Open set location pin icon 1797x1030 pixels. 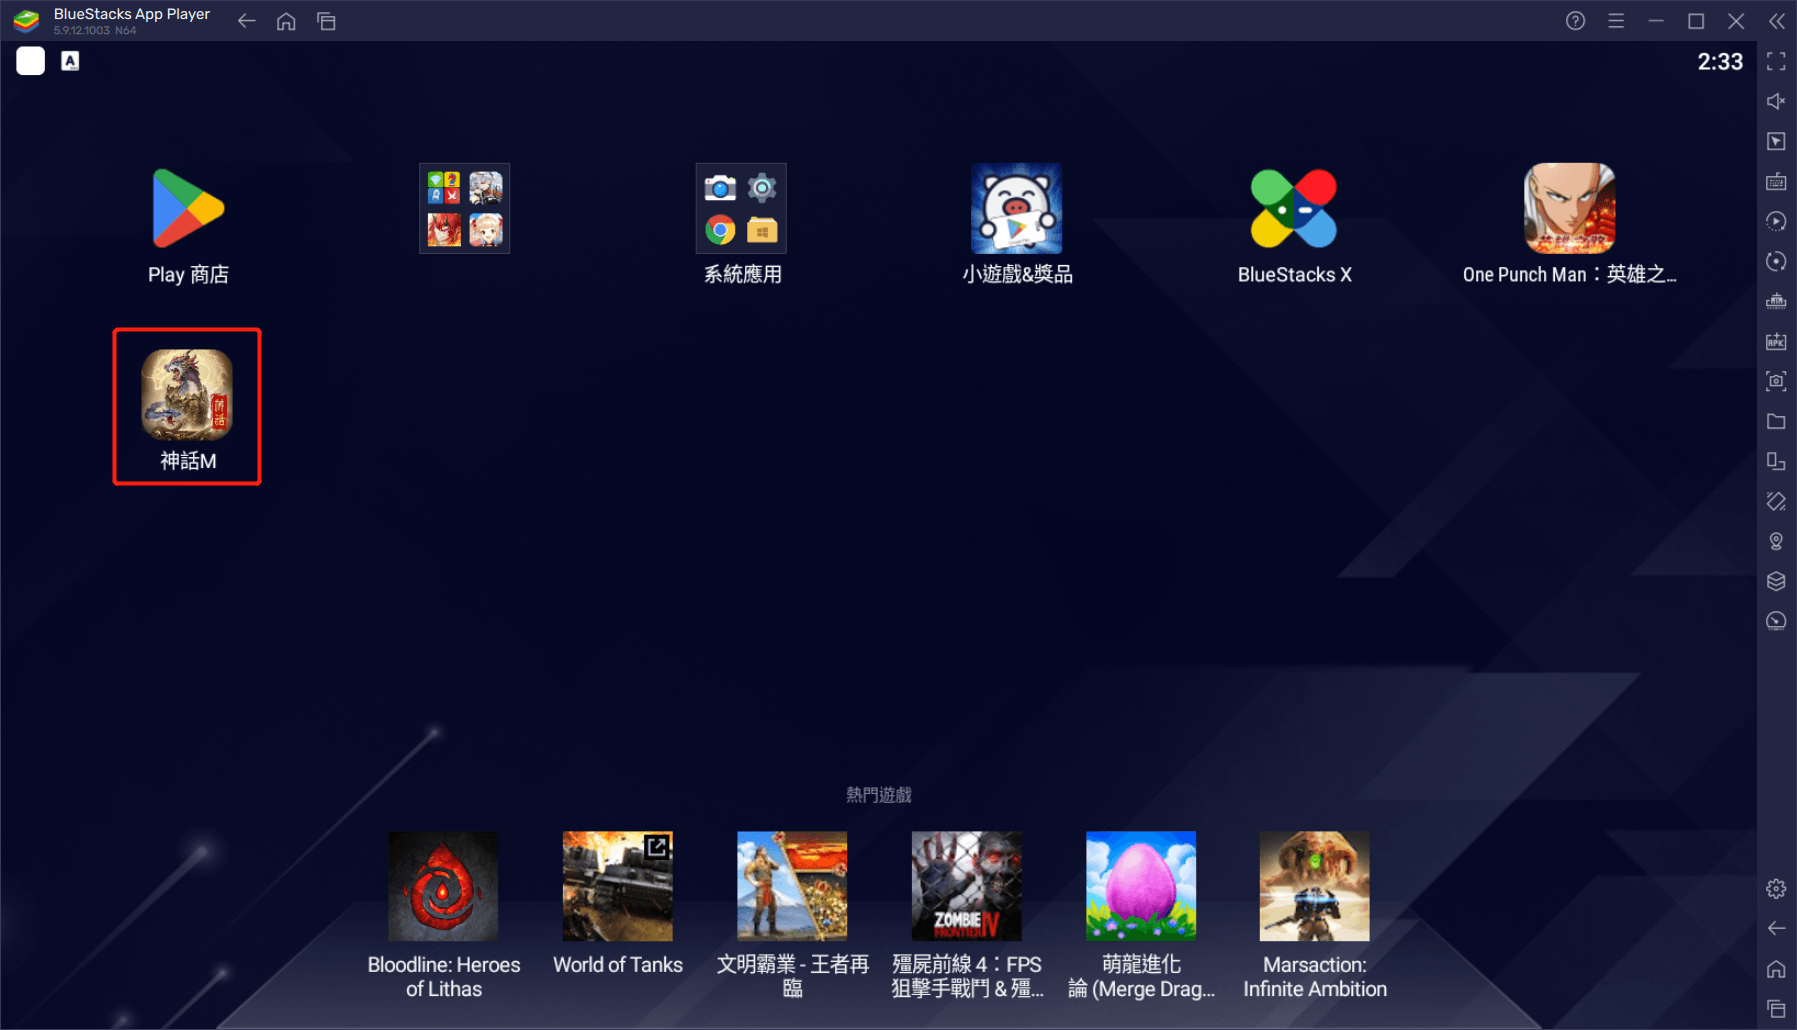point(1776,541)
